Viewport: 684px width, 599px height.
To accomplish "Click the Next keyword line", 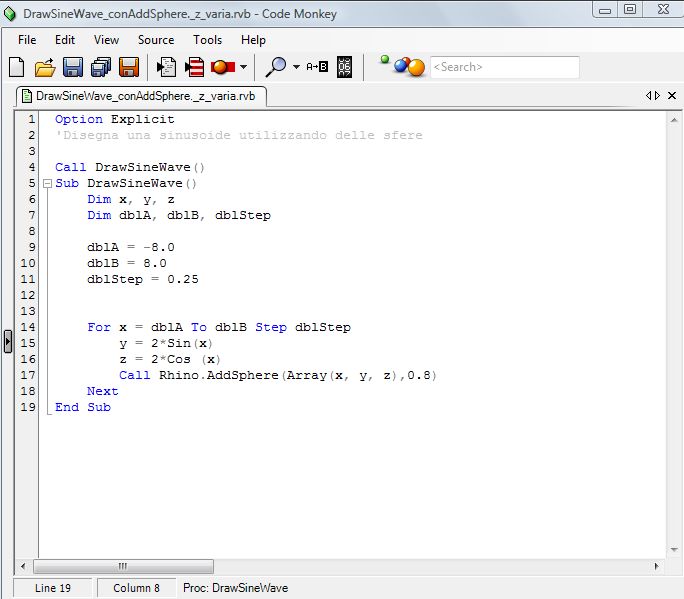I will 103,391.
